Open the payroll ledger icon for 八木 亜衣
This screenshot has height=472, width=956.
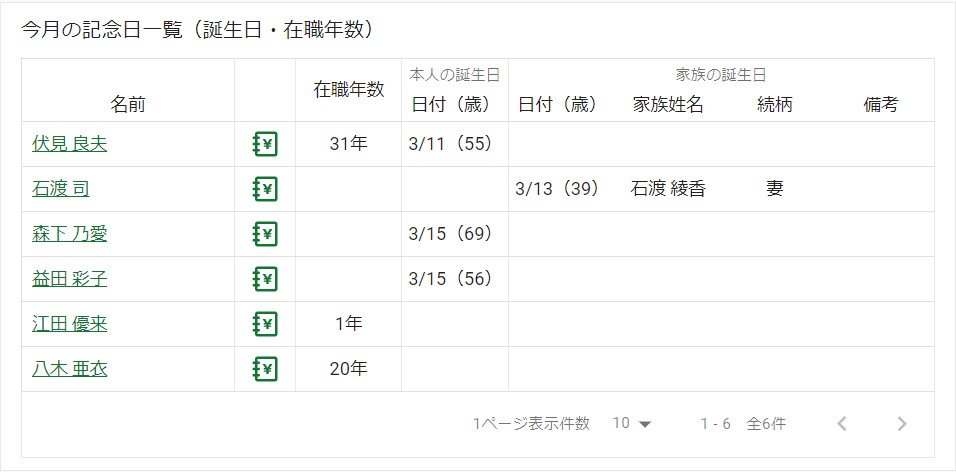tap(265, 369)
